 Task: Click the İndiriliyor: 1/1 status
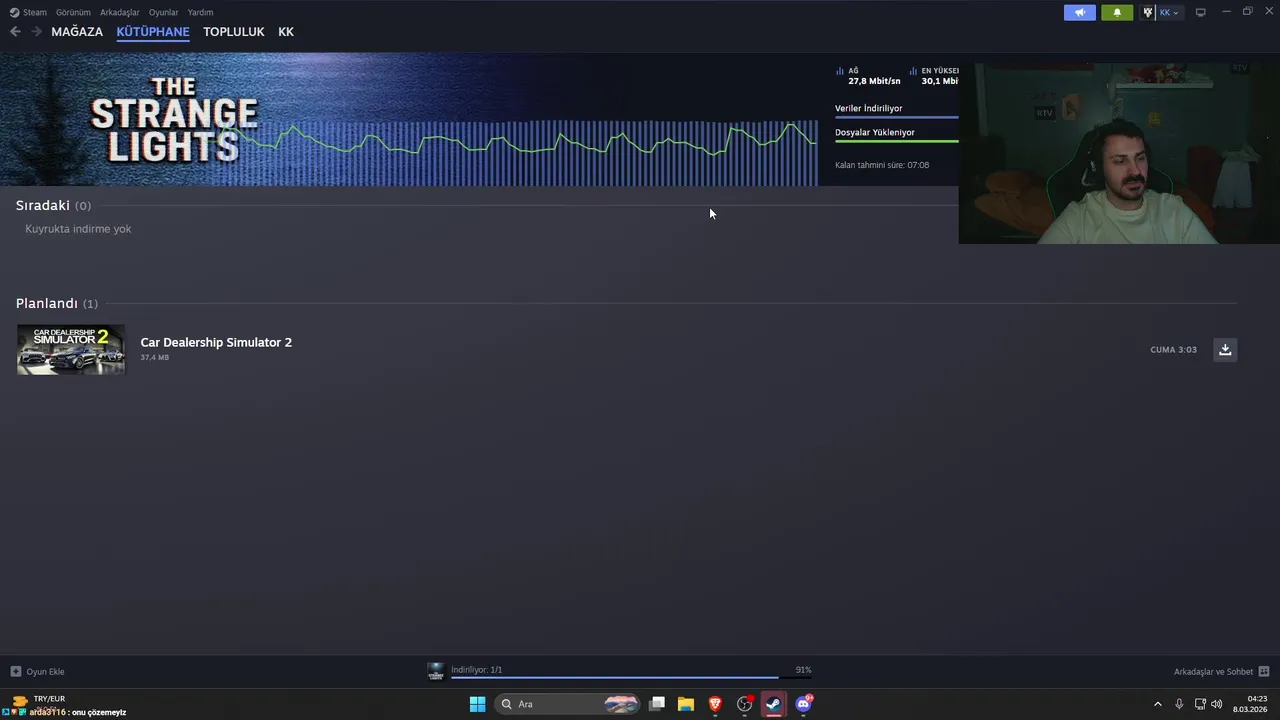point(476,670)
